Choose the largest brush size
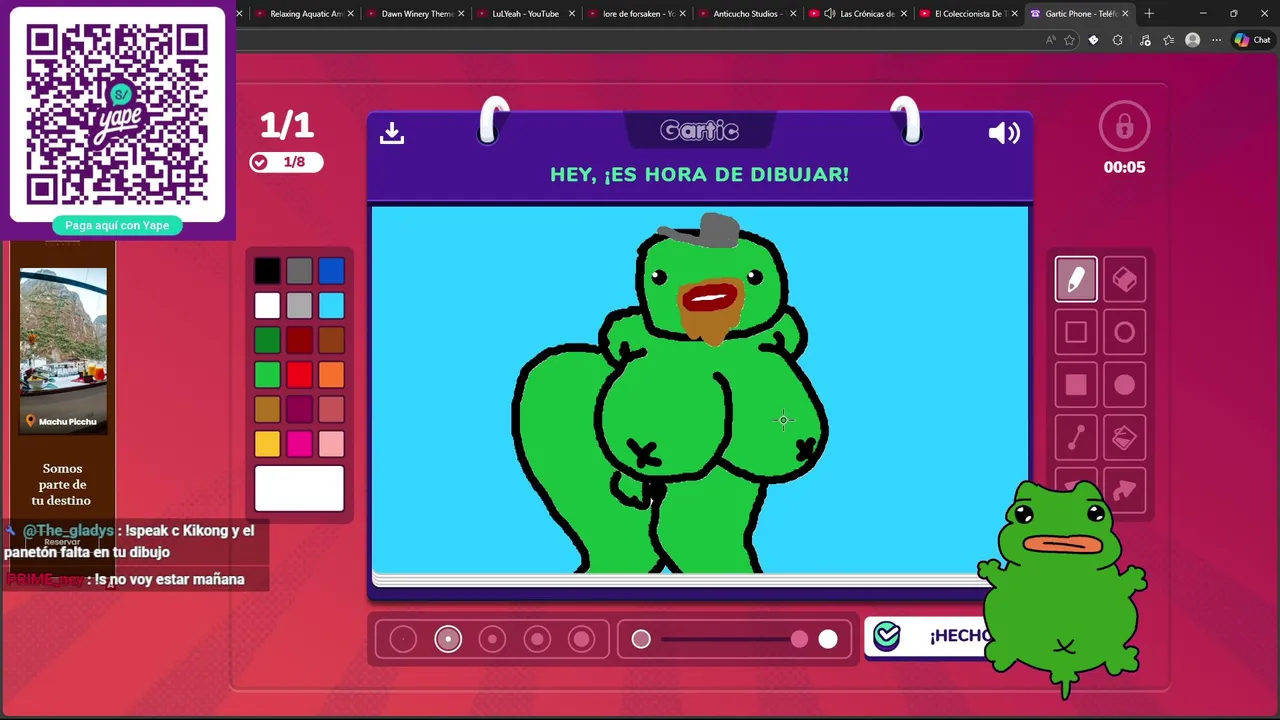The height and width of the screenshot is (720, 1280). coord(582,639)
